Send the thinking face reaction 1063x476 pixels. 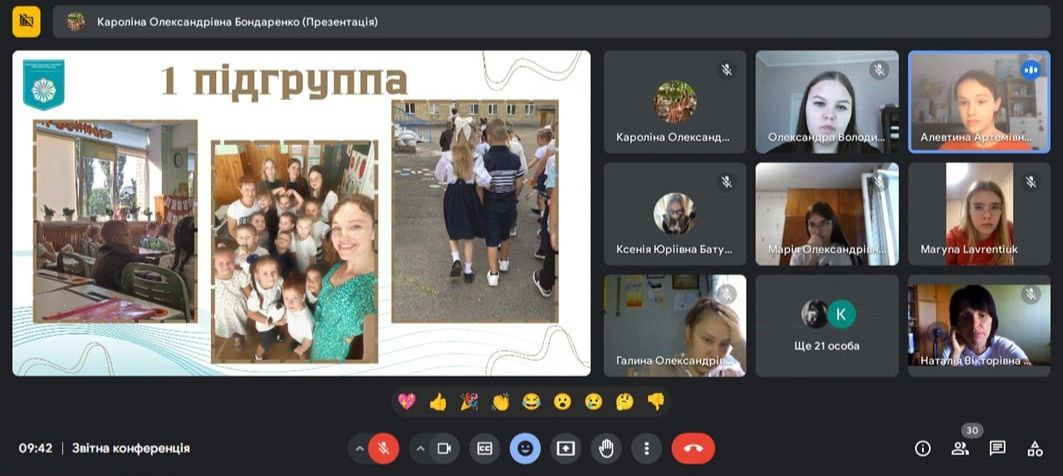coord(624,402)
